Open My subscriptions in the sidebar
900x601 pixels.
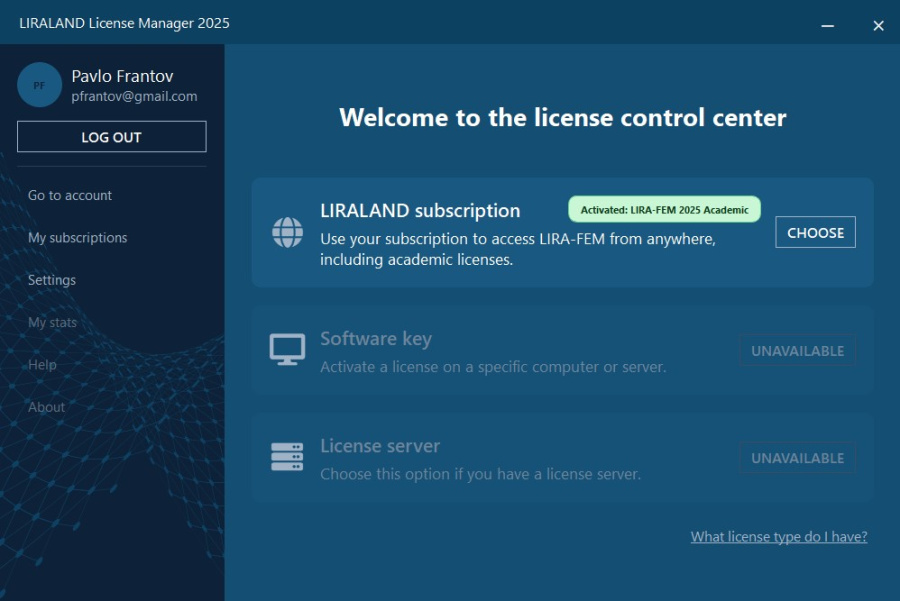click(x=78, y=238)
